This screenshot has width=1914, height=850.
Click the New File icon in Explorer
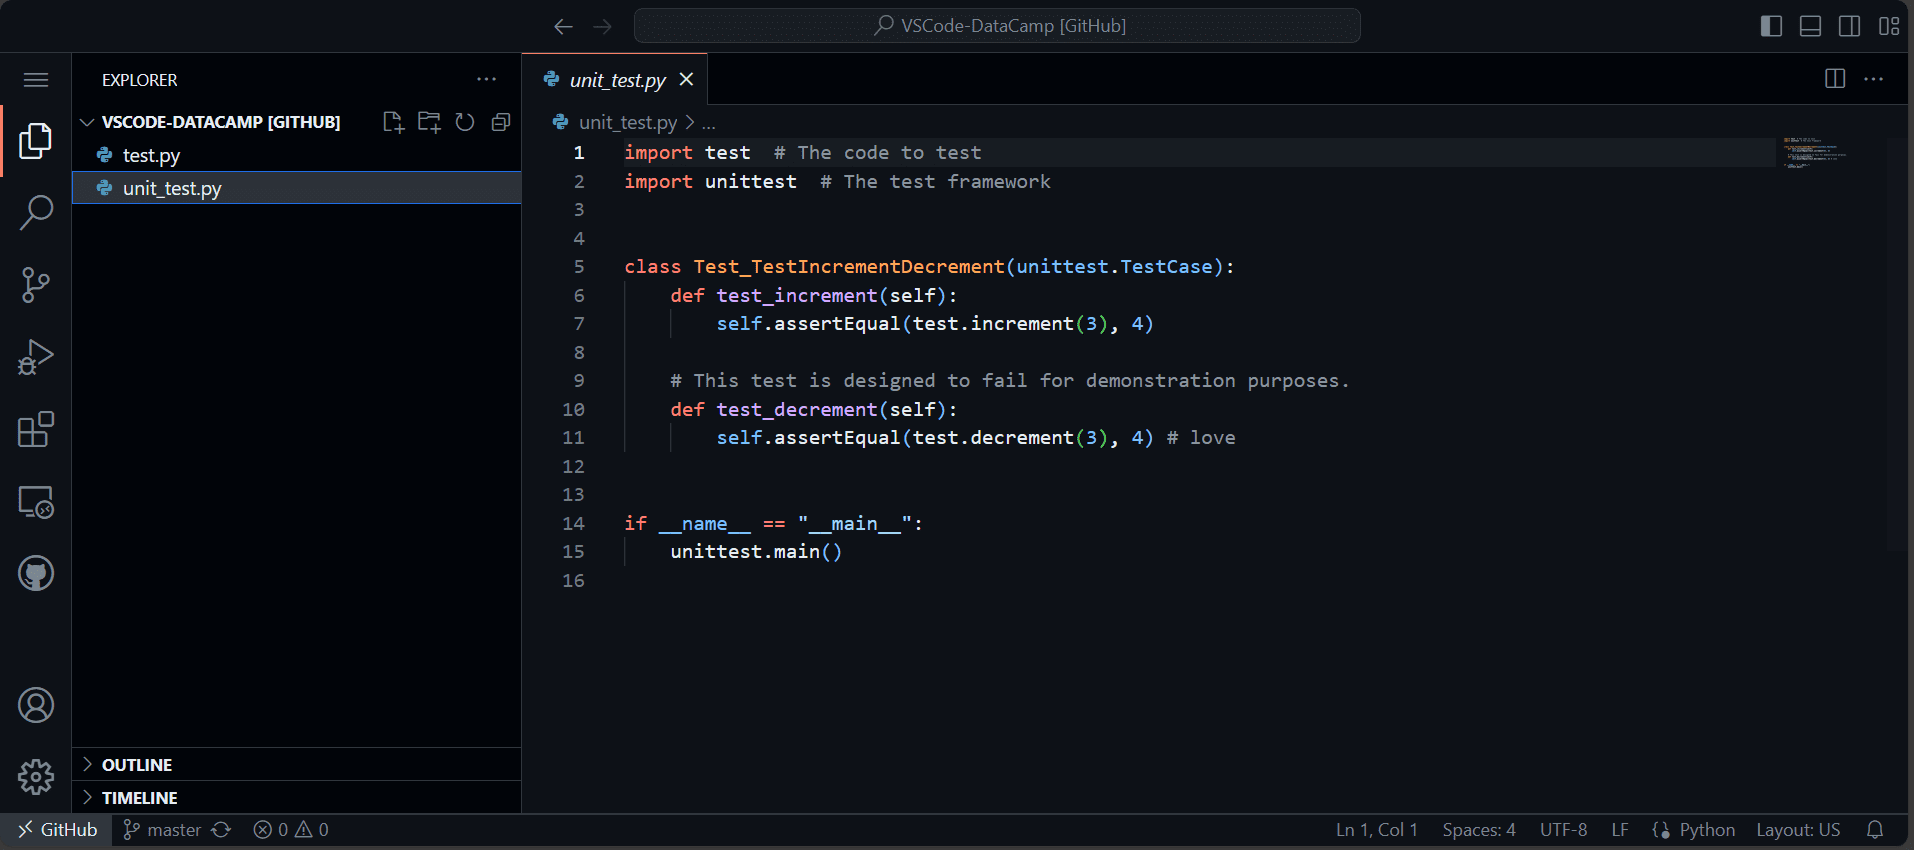click(x=393, y=122)
